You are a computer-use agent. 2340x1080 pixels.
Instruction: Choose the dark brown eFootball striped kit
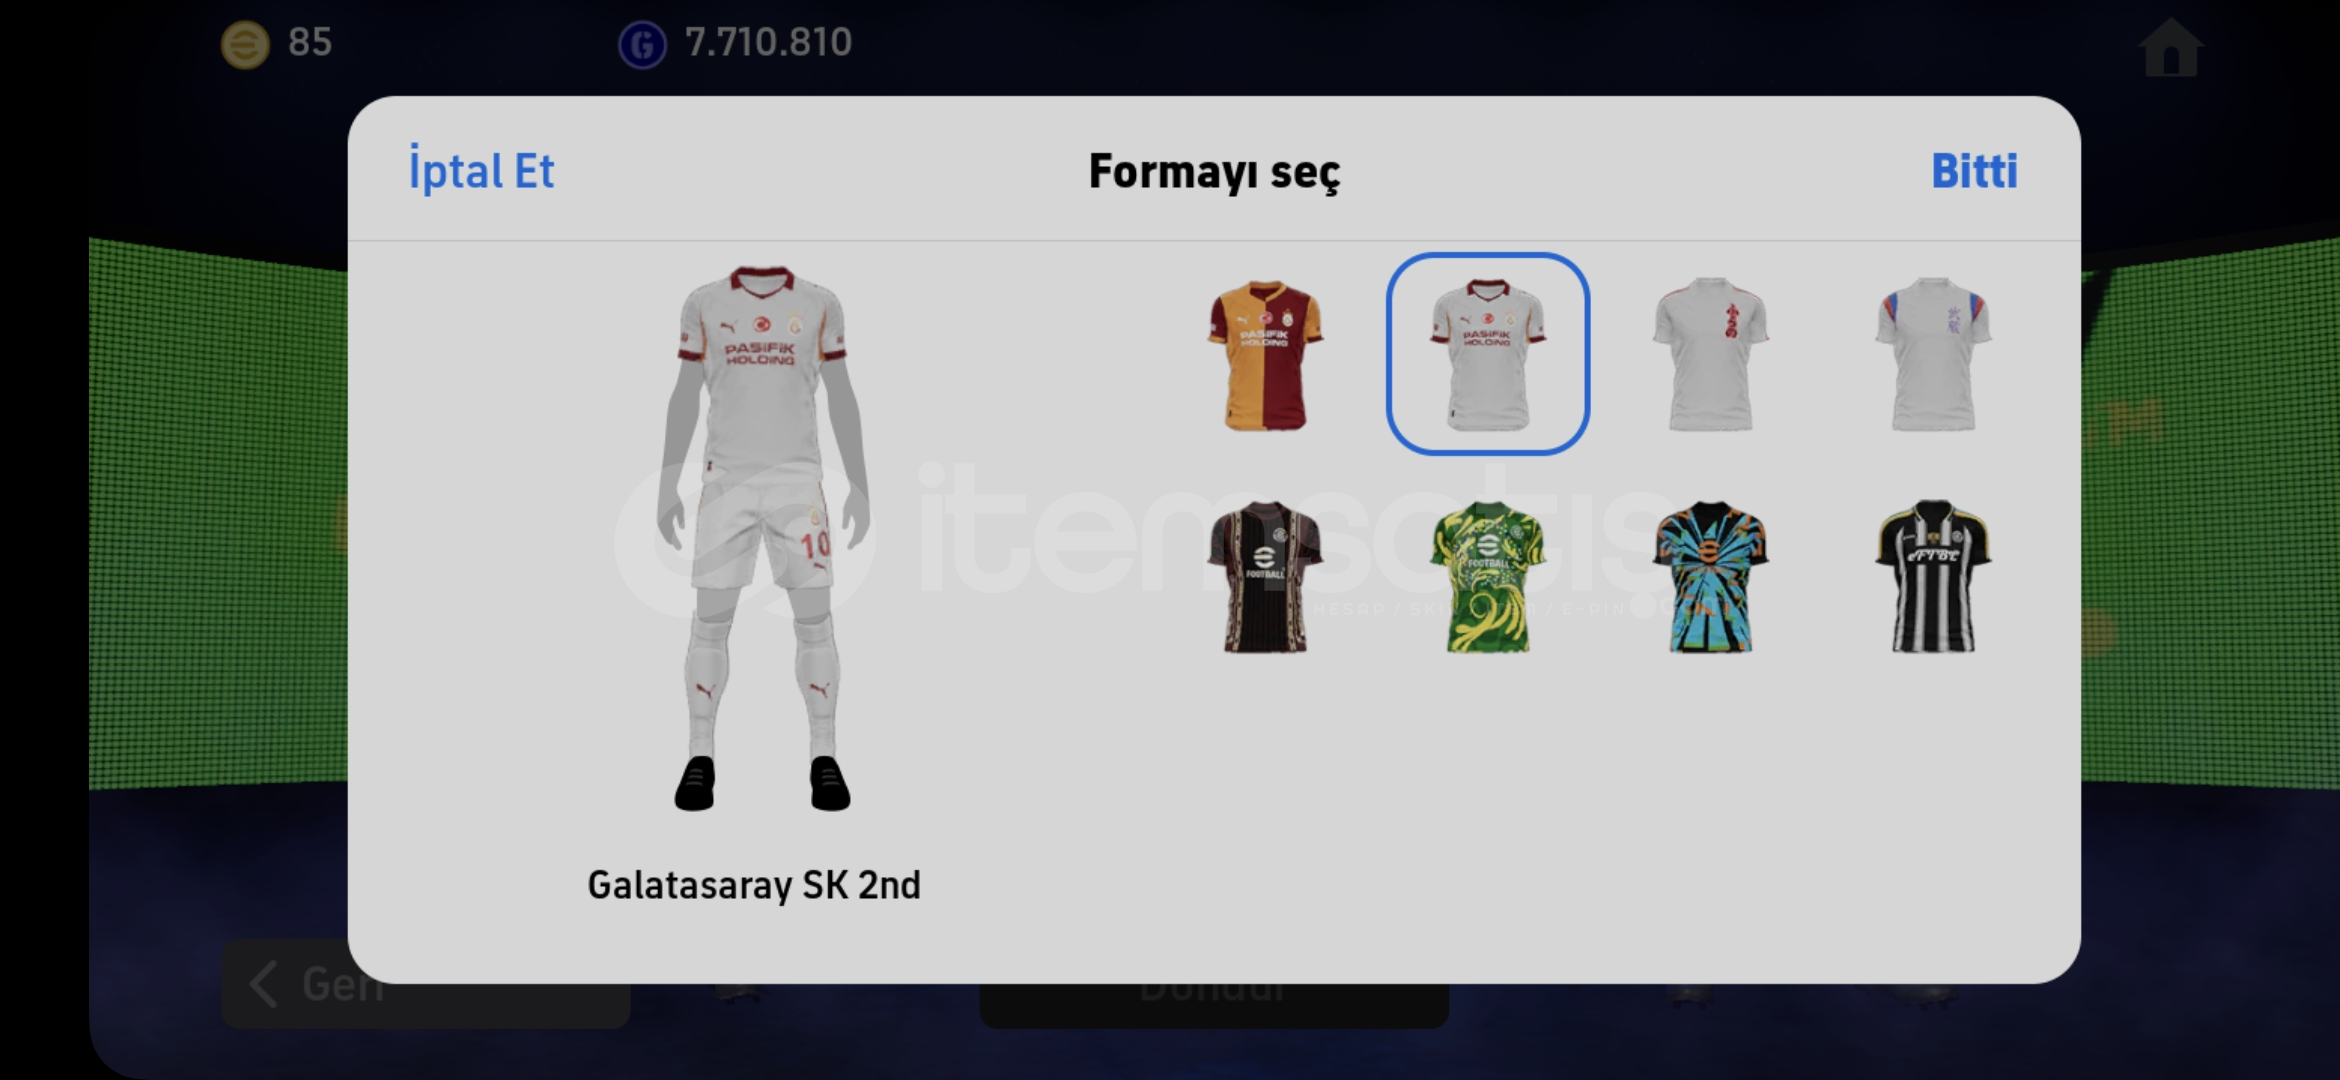[x=1265, y=577]
